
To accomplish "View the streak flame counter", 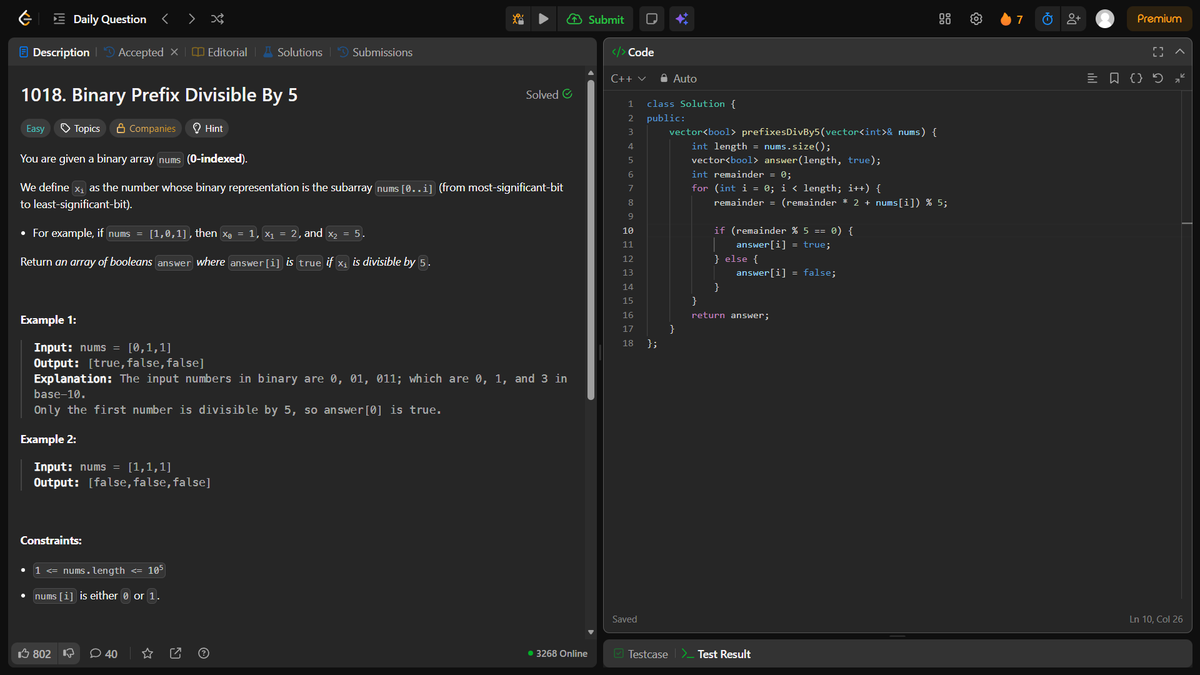I will [1011, 19].
